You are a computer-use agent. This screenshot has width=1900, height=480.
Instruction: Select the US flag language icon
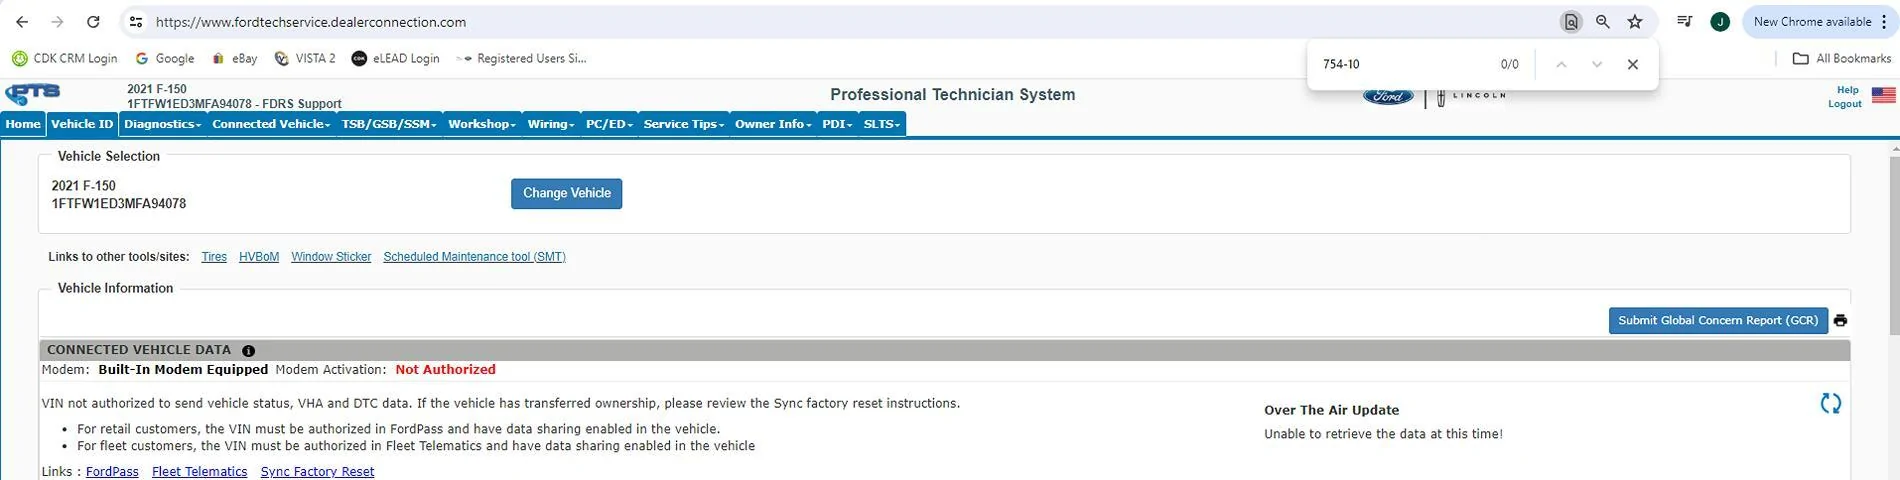coord(1884,95)
